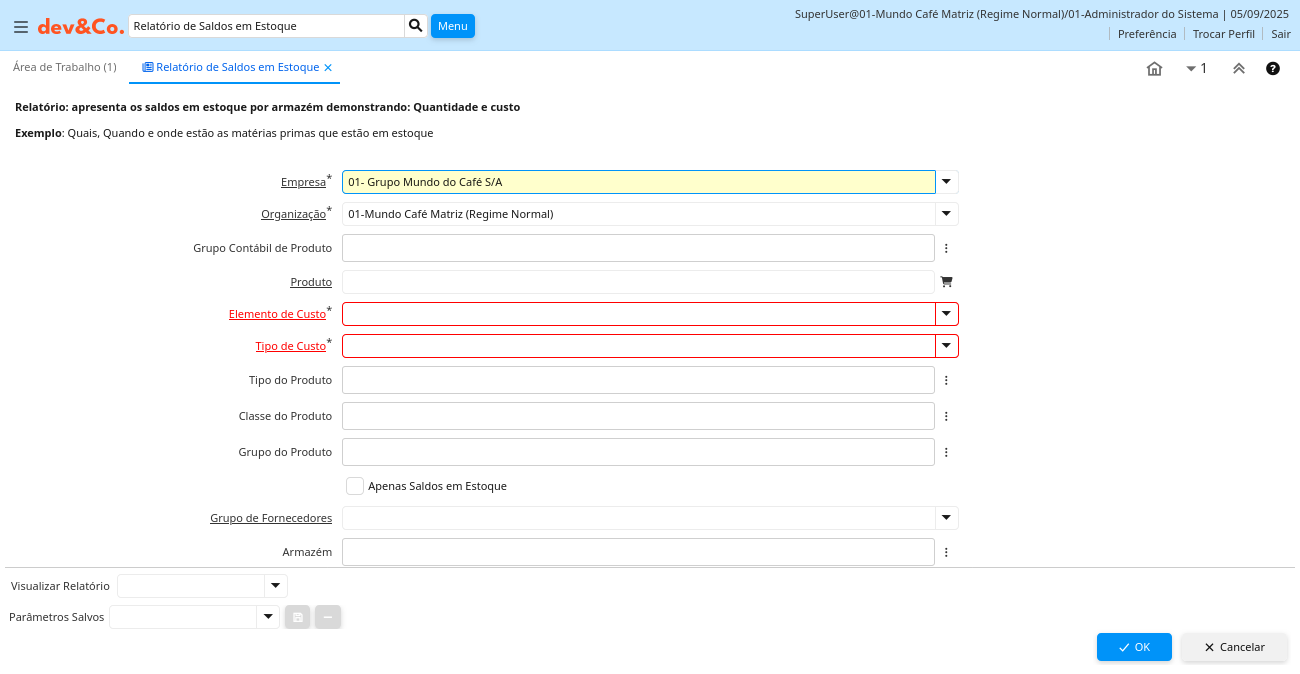Open Armazém selection options icon

coord(946,552)
